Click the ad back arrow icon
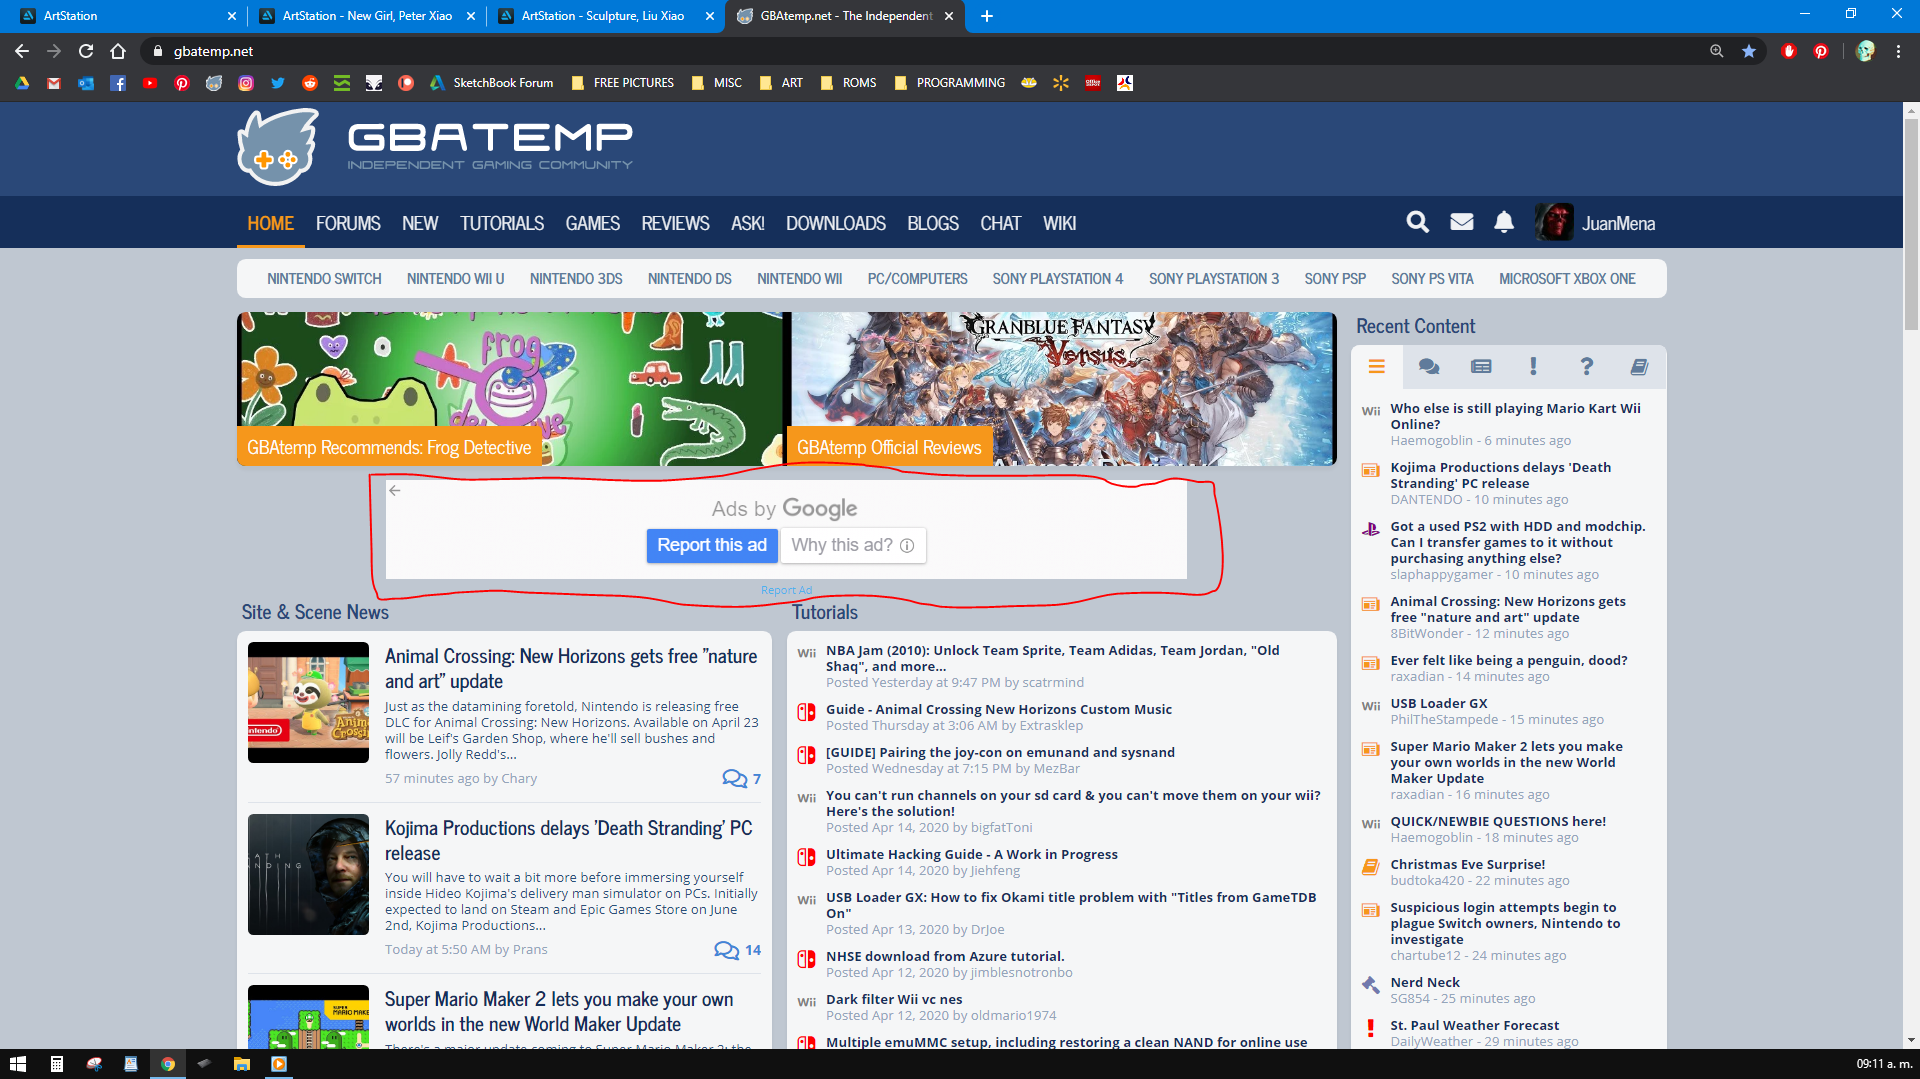Image resolution: width=1920 pixels, height=1079 pixels. coord(395,490)
